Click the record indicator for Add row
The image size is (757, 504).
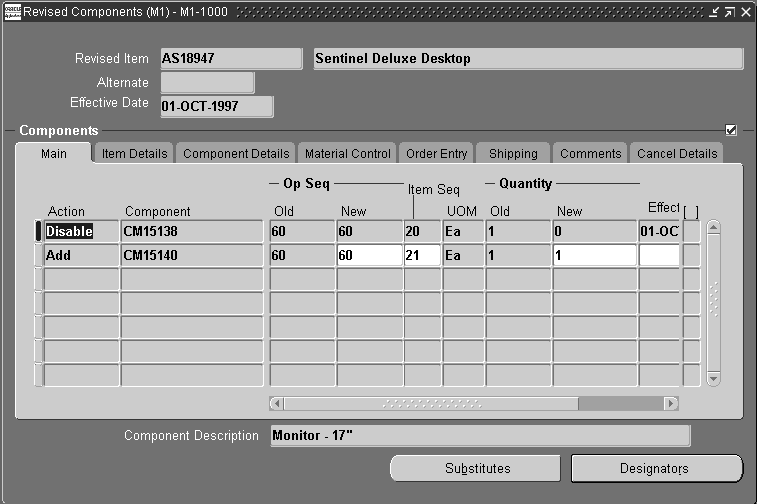39,255
